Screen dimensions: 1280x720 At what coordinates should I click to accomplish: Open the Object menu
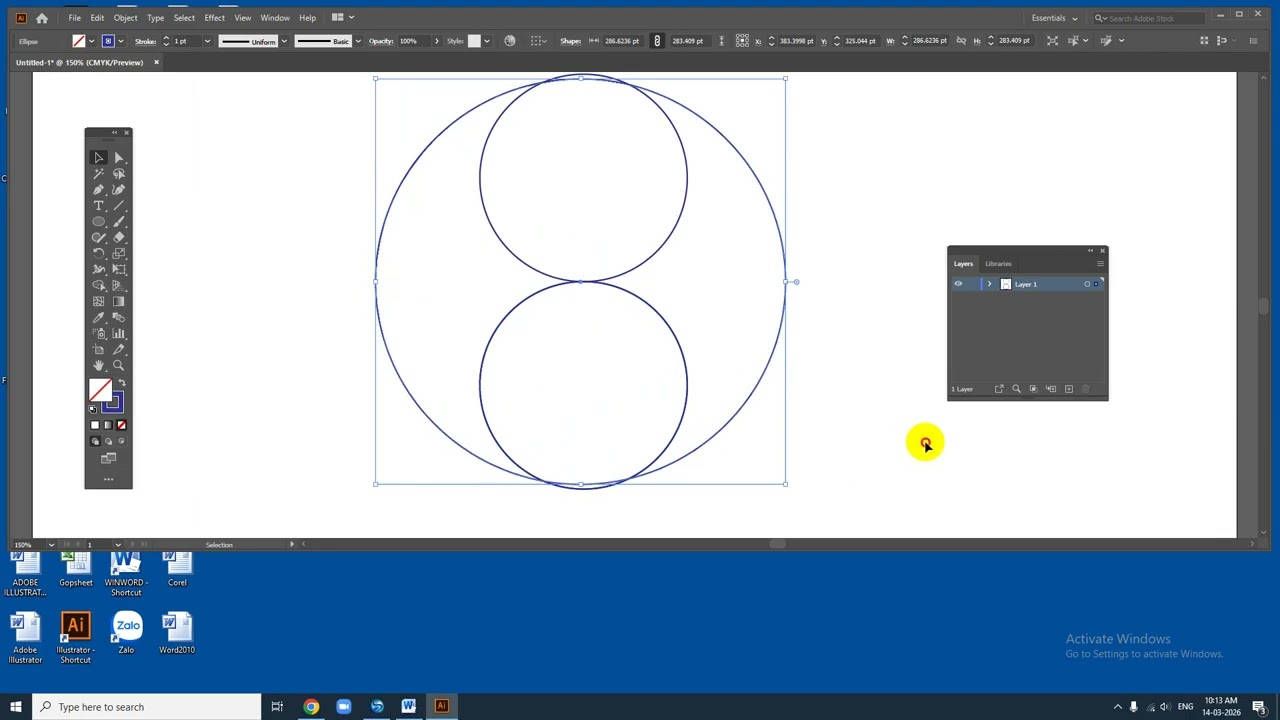pos(125,18)
